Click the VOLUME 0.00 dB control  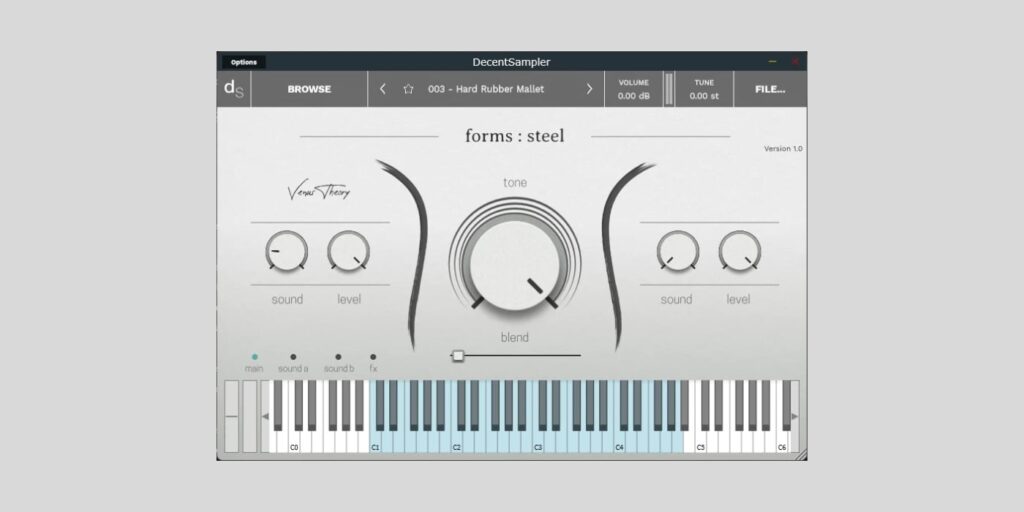coord(633,89)
